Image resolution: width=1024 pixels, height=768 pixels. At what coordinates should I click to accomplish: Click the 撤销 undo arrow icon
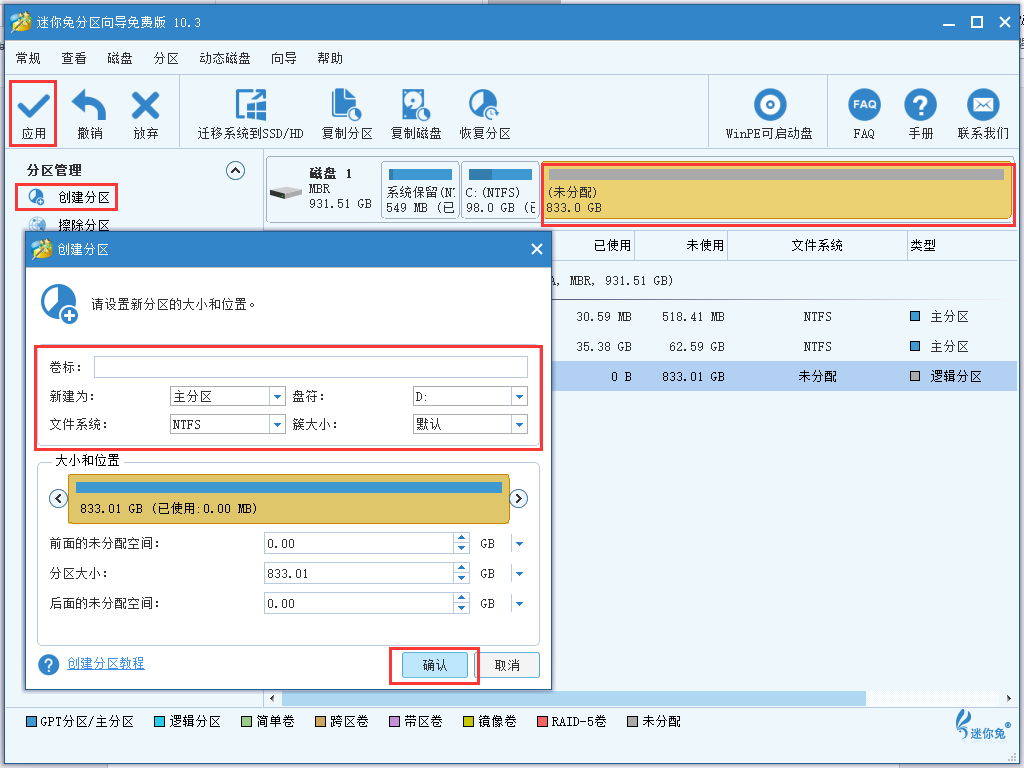click(89, 104)
